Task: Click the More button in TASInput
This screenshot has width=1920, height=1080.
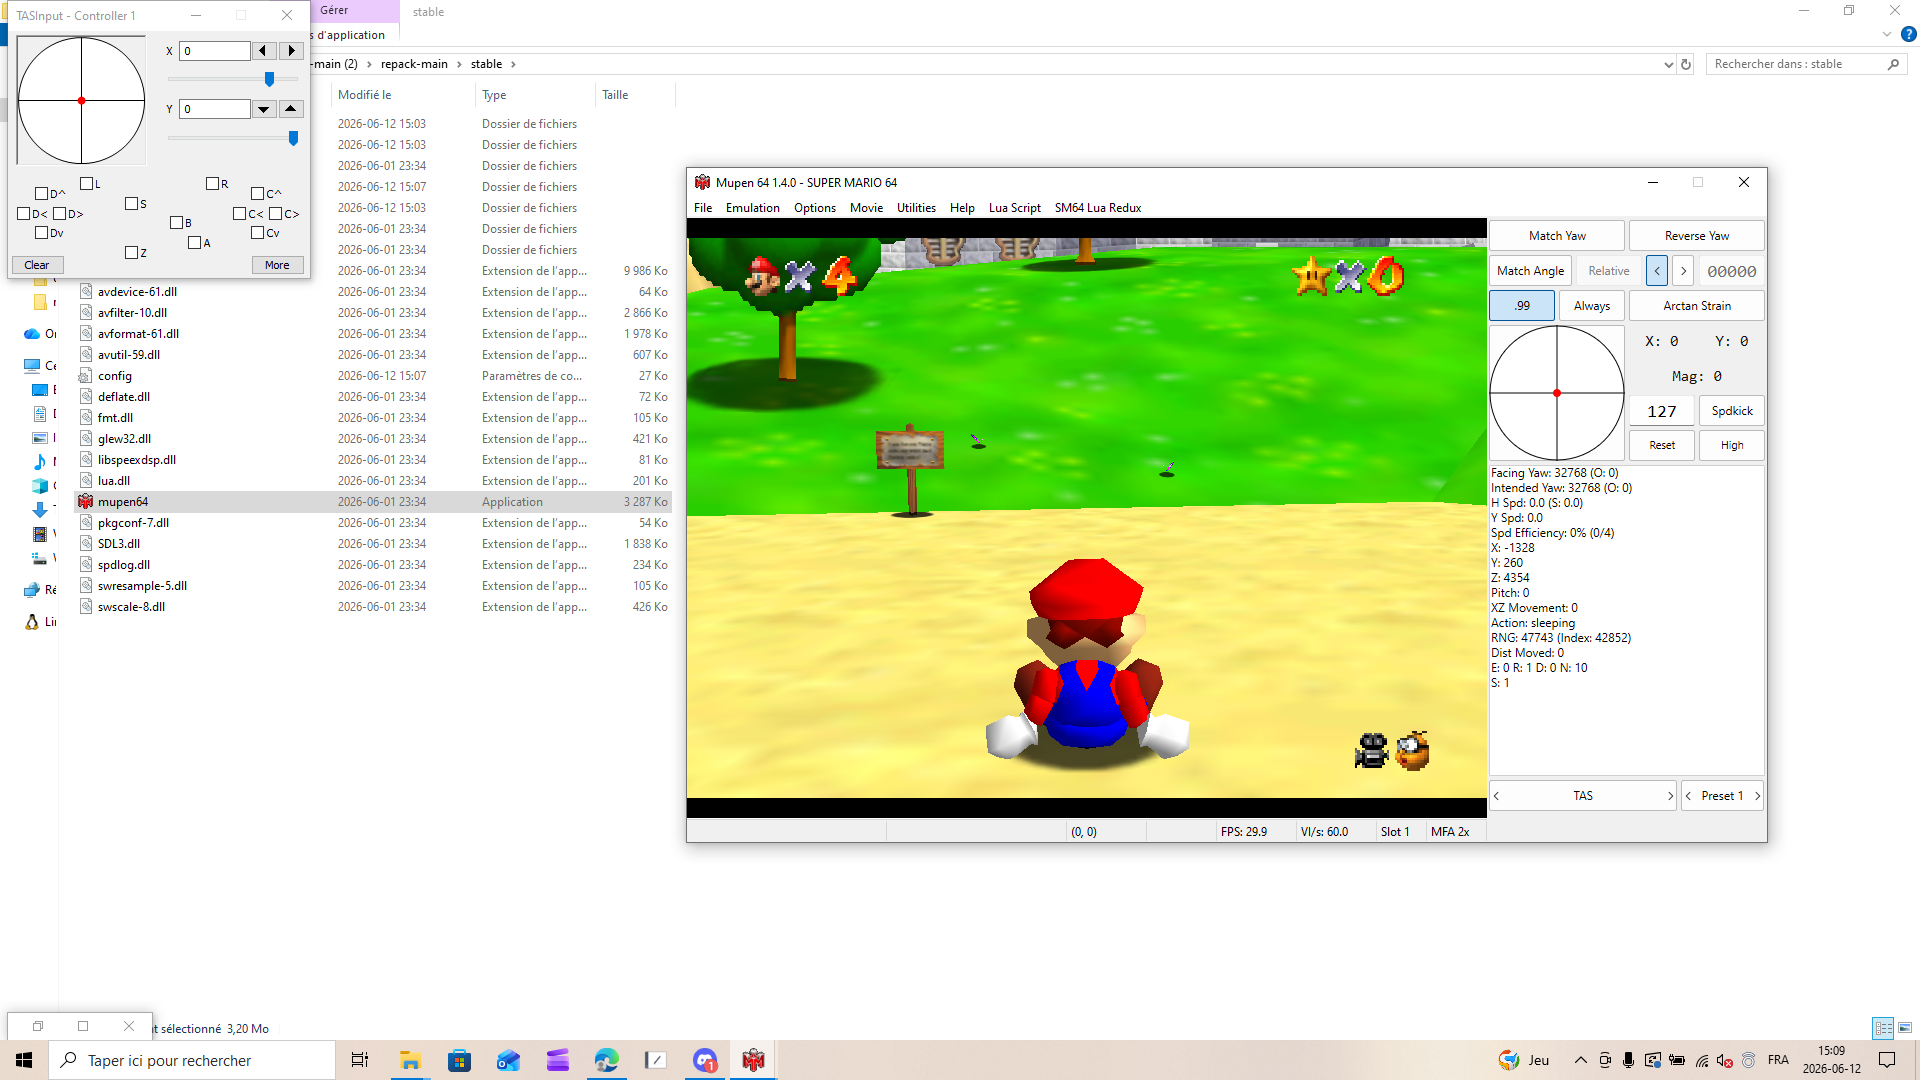Action: [x=277, y=265]
